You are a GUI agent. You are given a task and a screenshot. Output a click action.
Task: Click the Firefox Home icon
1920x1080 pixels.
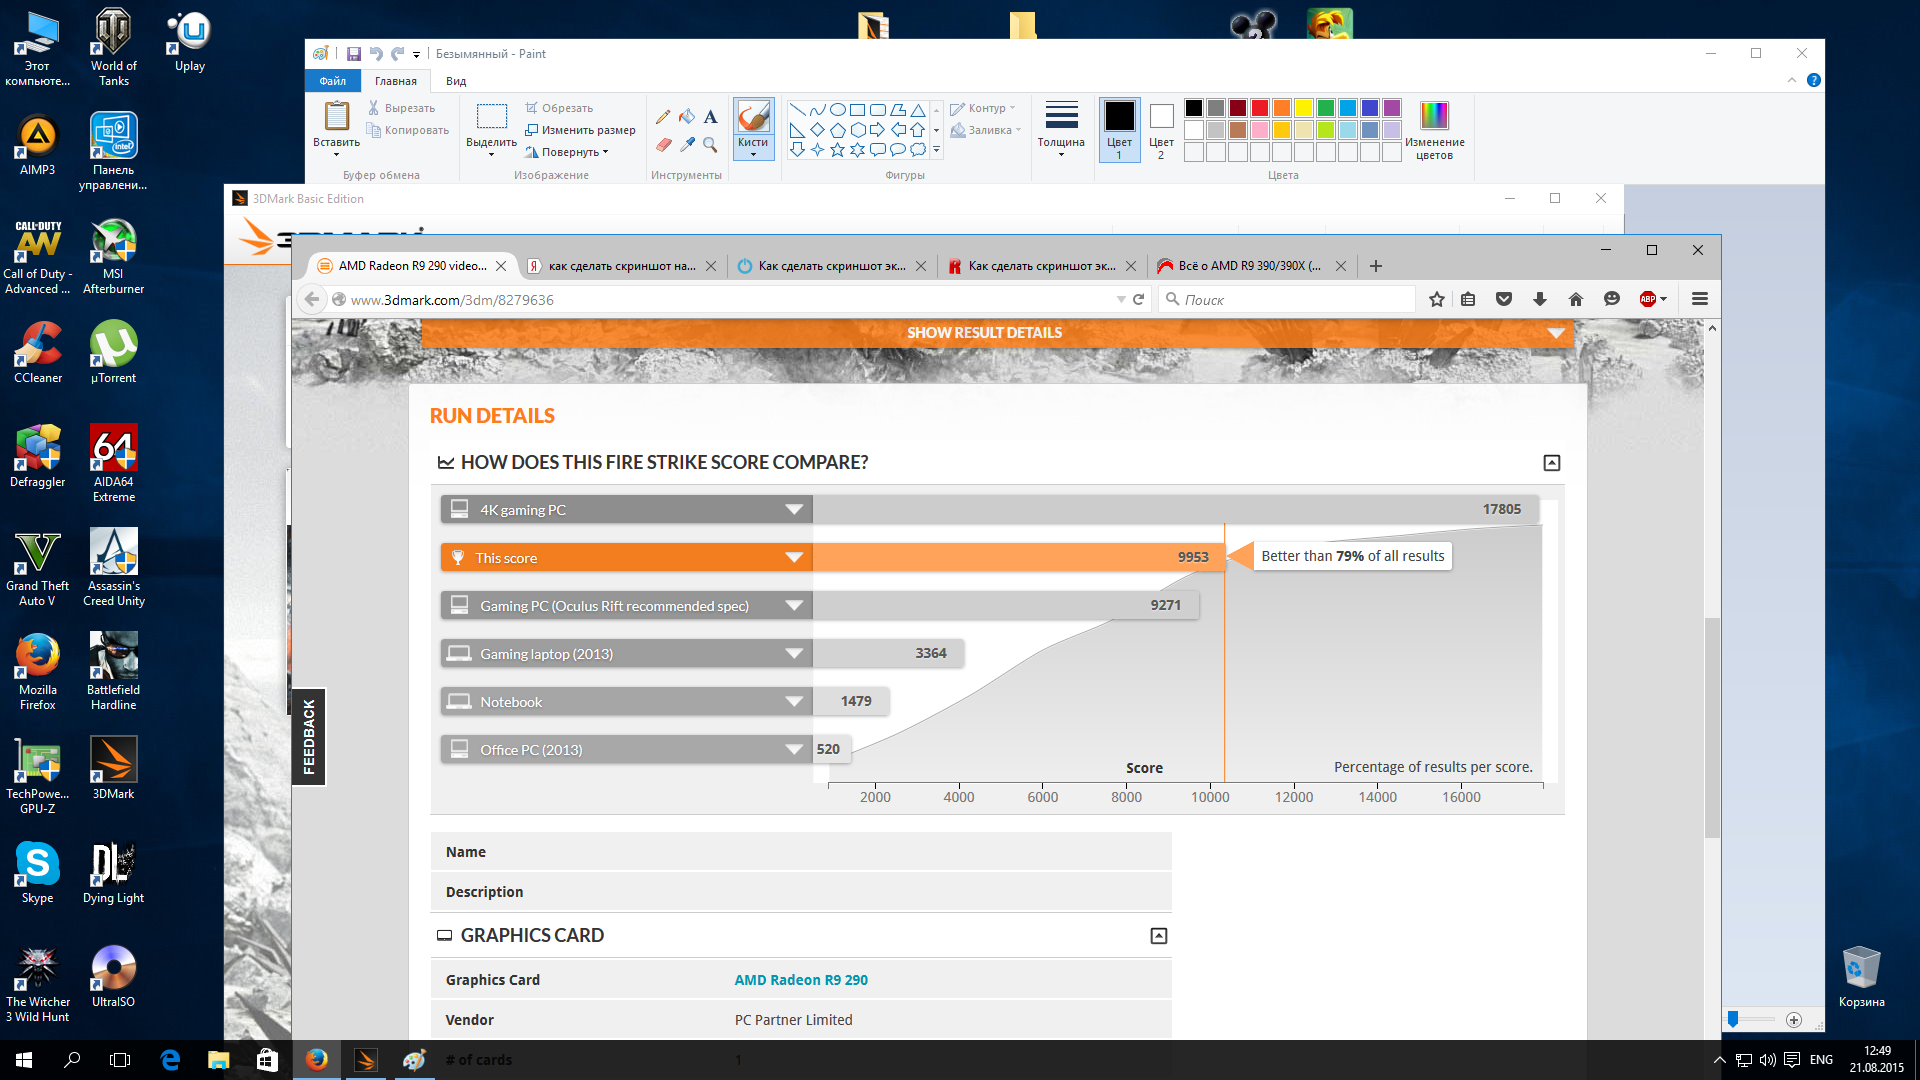(x=1576, y=299)
